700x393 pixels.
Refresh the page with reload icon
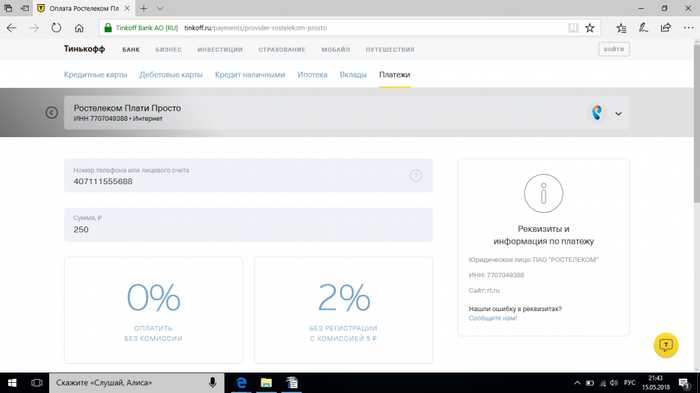coord(56,28)
